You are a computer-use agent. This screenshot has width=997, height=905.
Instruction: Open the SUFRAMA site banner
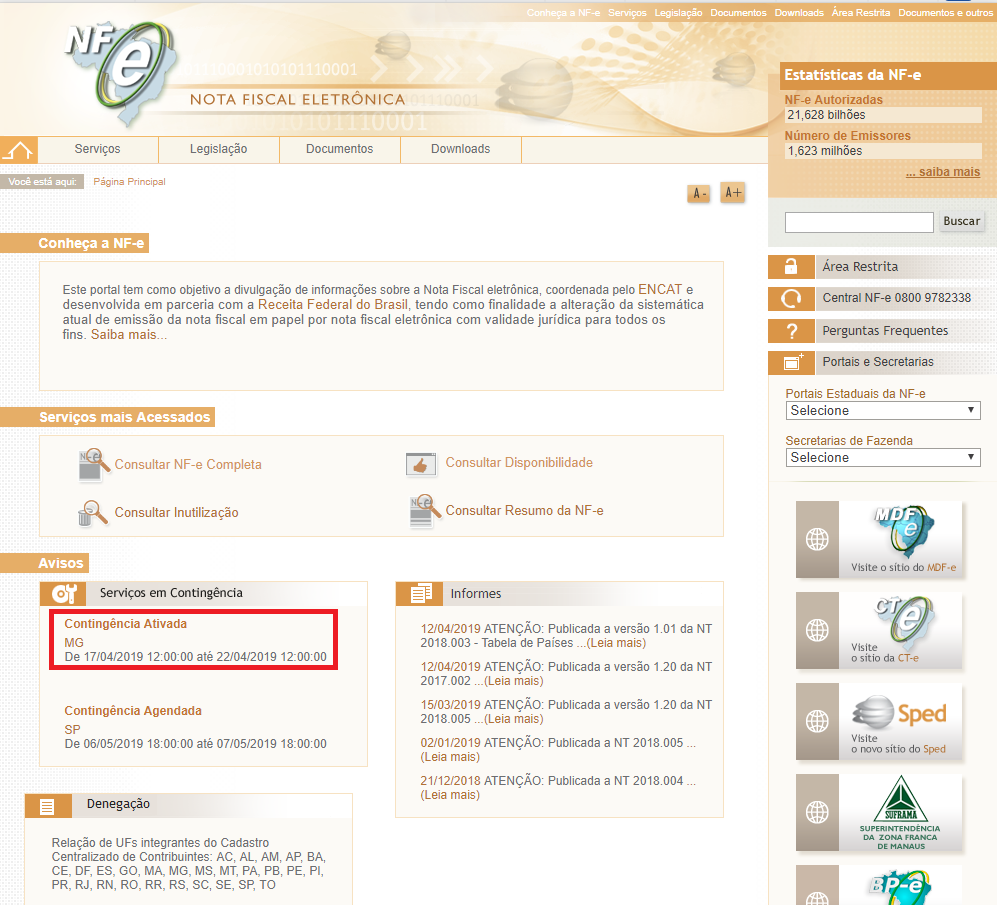coord(879,812)
